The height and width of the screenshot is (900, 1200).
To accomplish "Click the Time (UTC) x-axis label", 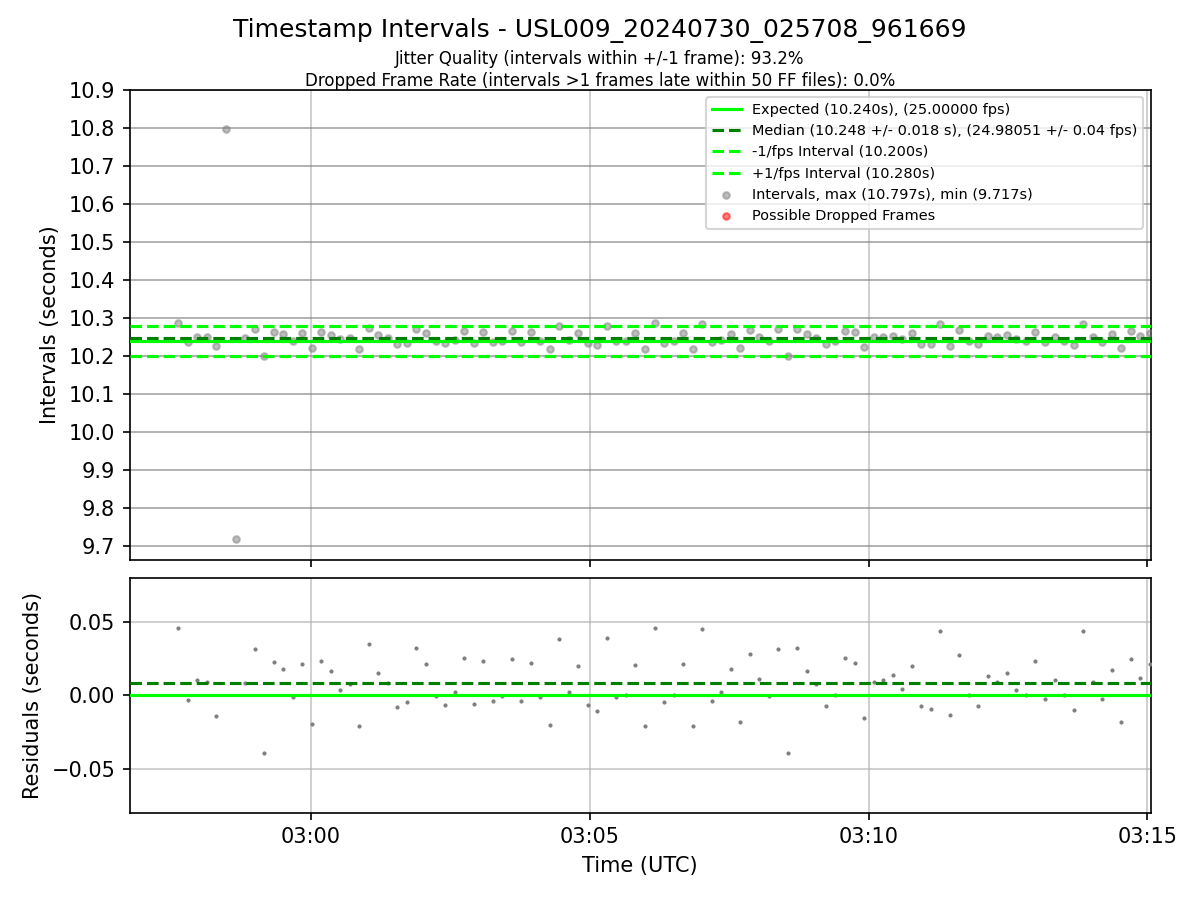I will click(640, 865).
